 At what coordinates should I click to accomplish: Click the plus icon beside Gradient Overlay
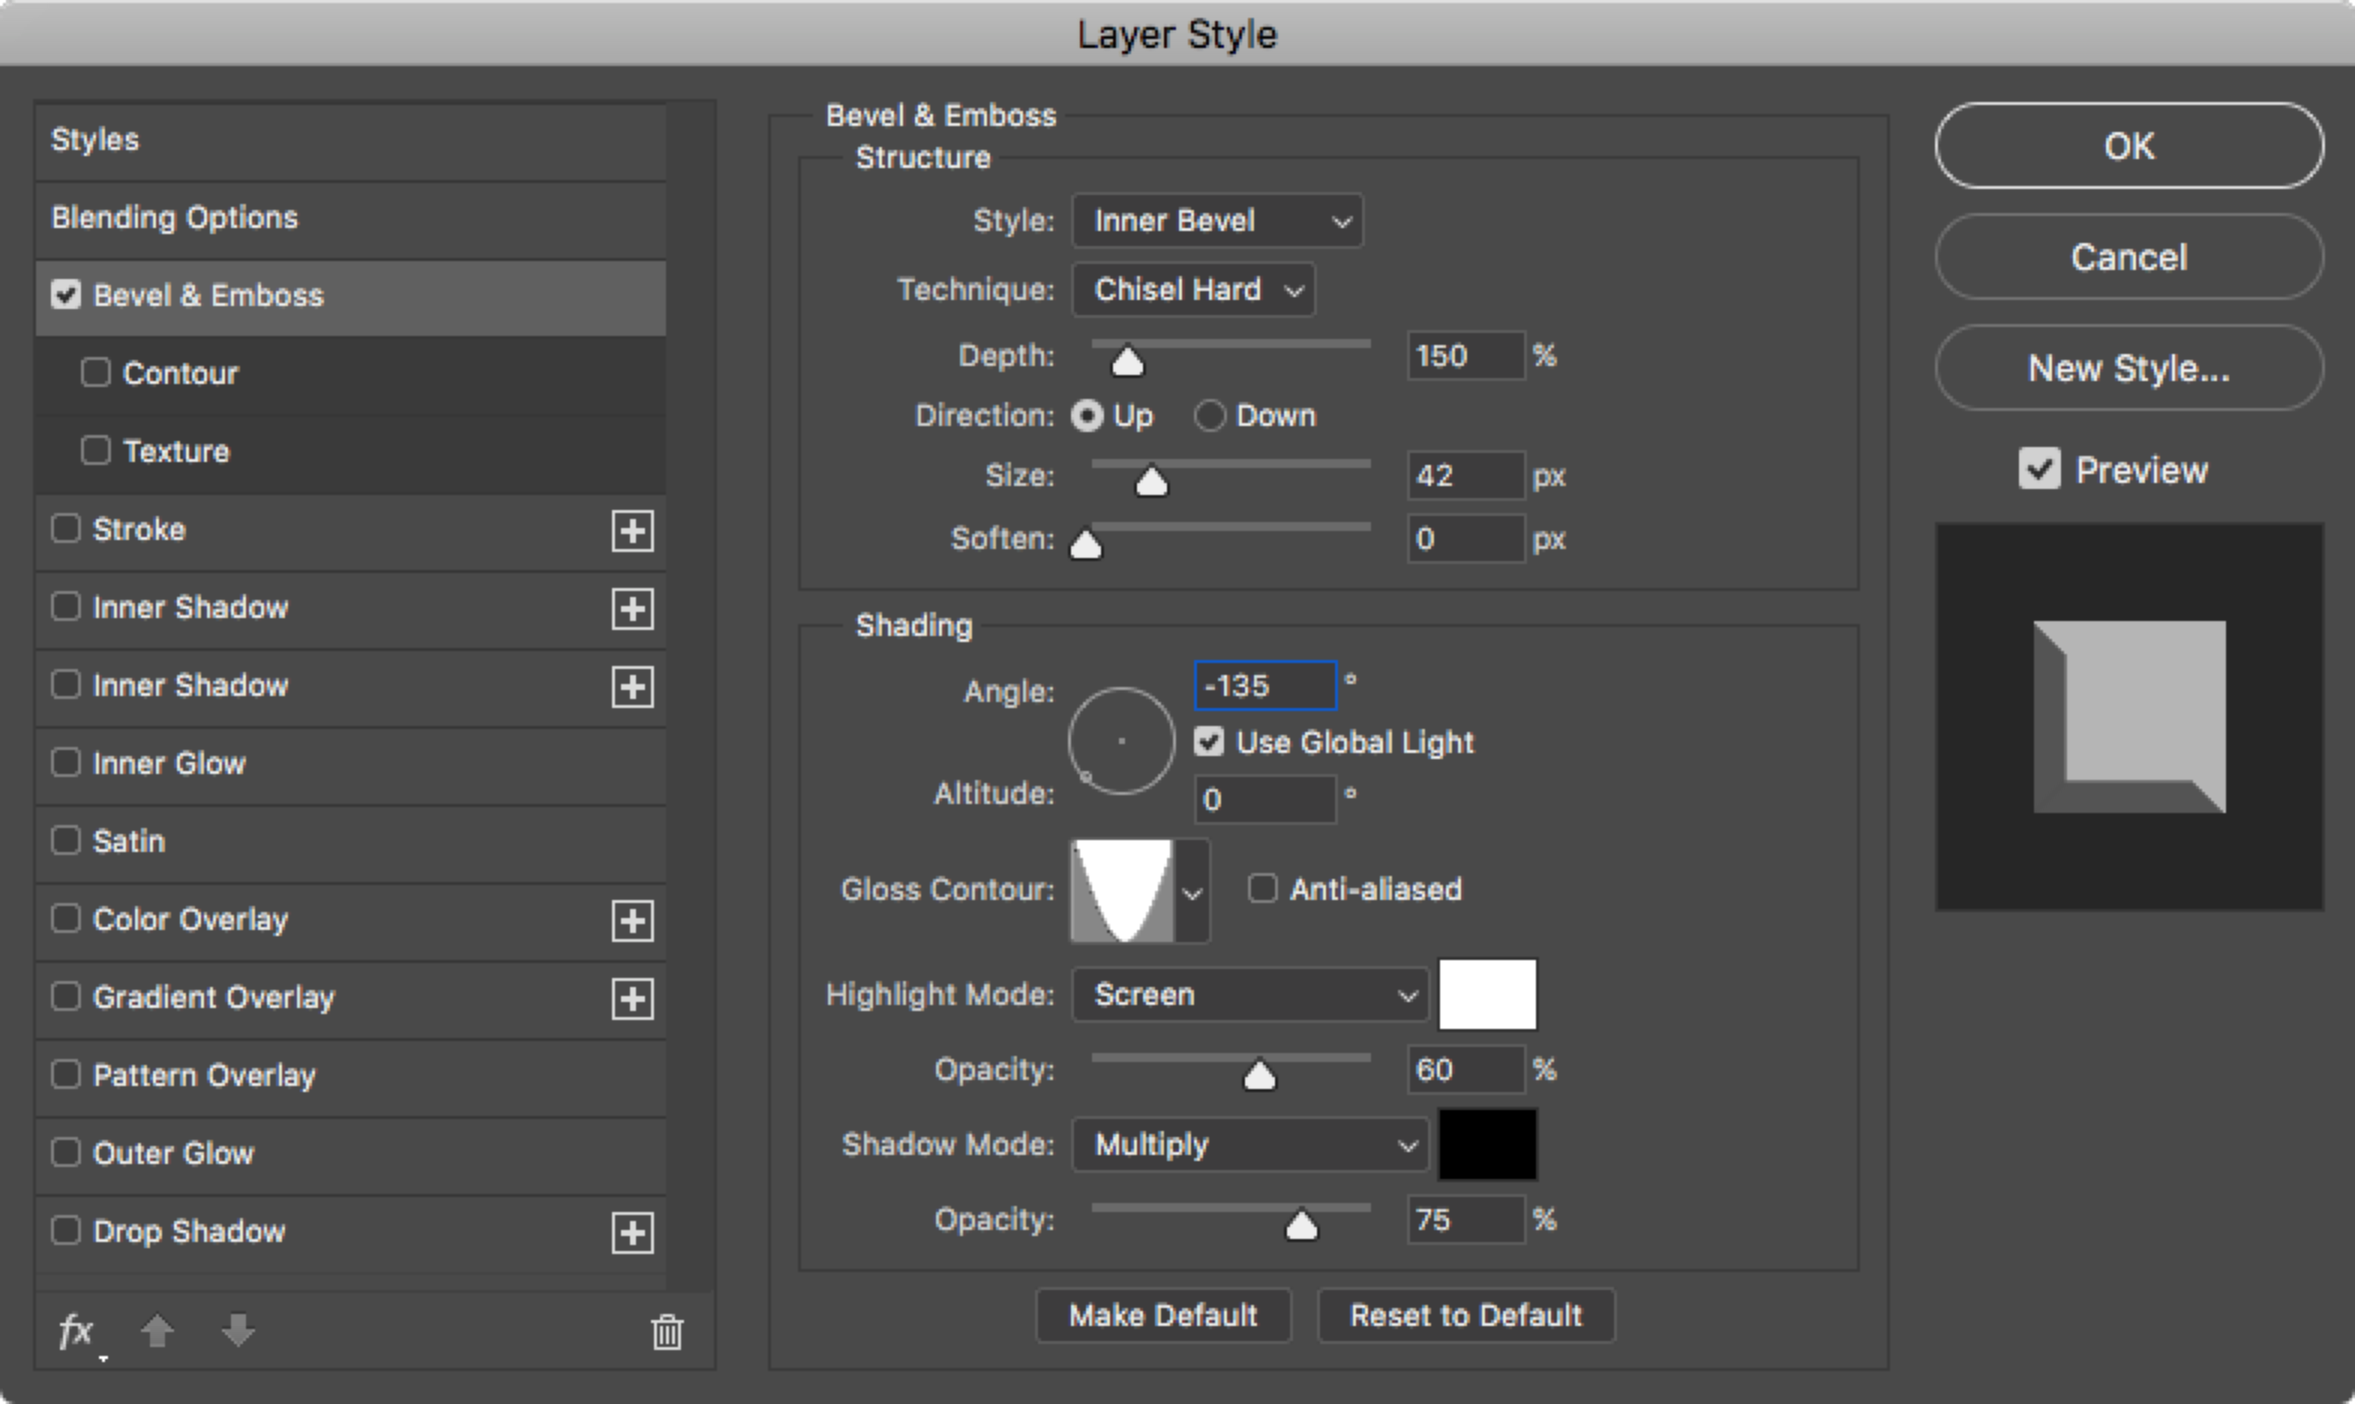click(632, 998)
